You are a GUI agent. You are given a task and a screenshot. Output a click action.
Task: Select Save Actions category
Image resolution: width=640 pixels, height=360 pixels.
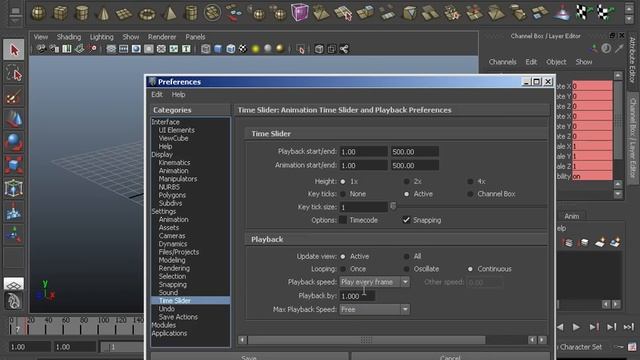178,317
